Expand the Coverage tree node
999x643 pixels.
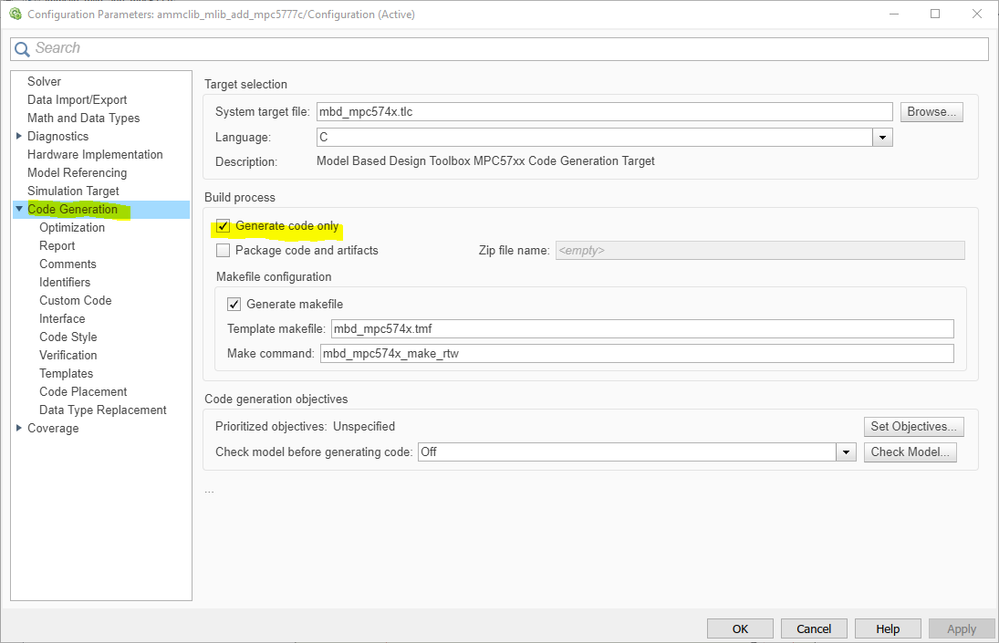pyautogui.click(x=18, y=428)
